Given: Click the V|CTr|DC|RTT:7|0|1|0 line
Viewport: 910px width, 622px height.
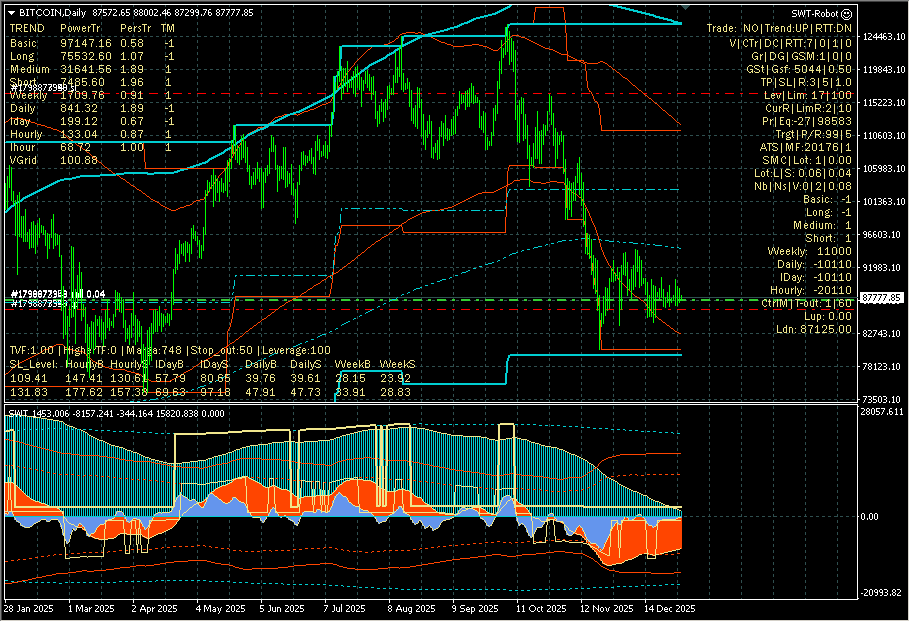Looking at the screenshot, I should [790, 43].
